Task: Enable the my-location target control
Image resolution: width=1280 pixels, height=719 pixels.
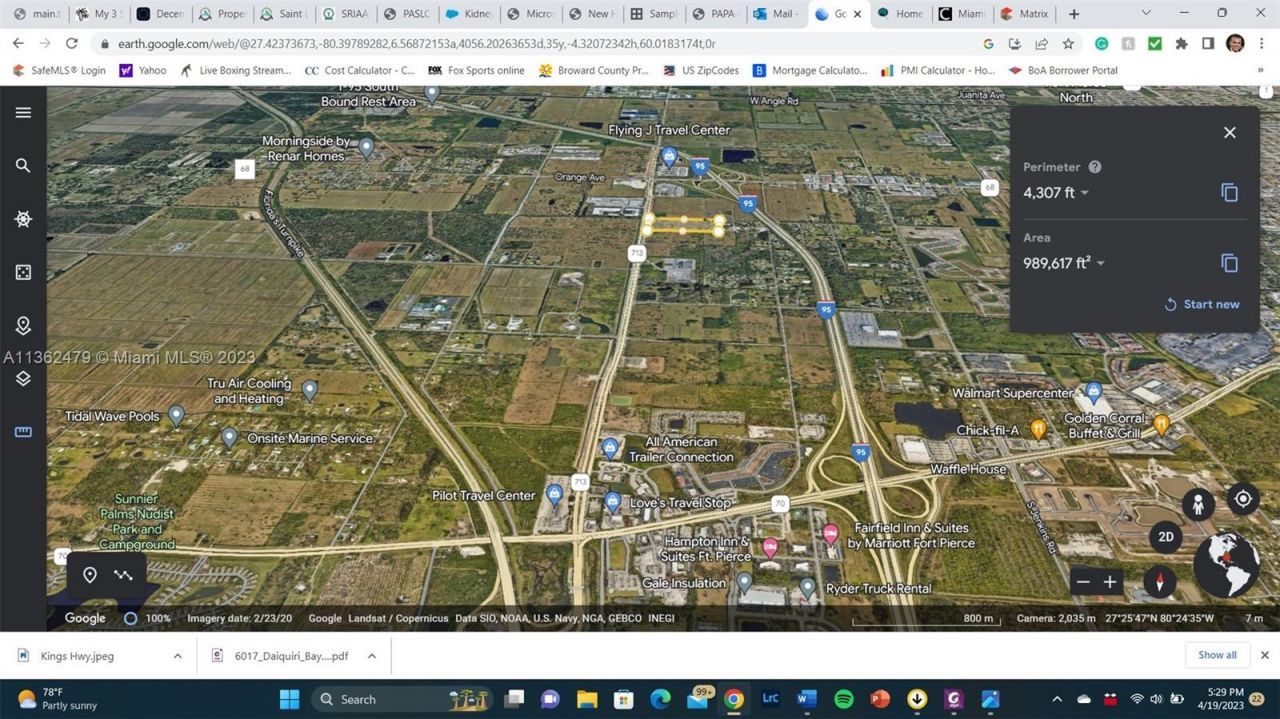Action: tap(1242, 498)
